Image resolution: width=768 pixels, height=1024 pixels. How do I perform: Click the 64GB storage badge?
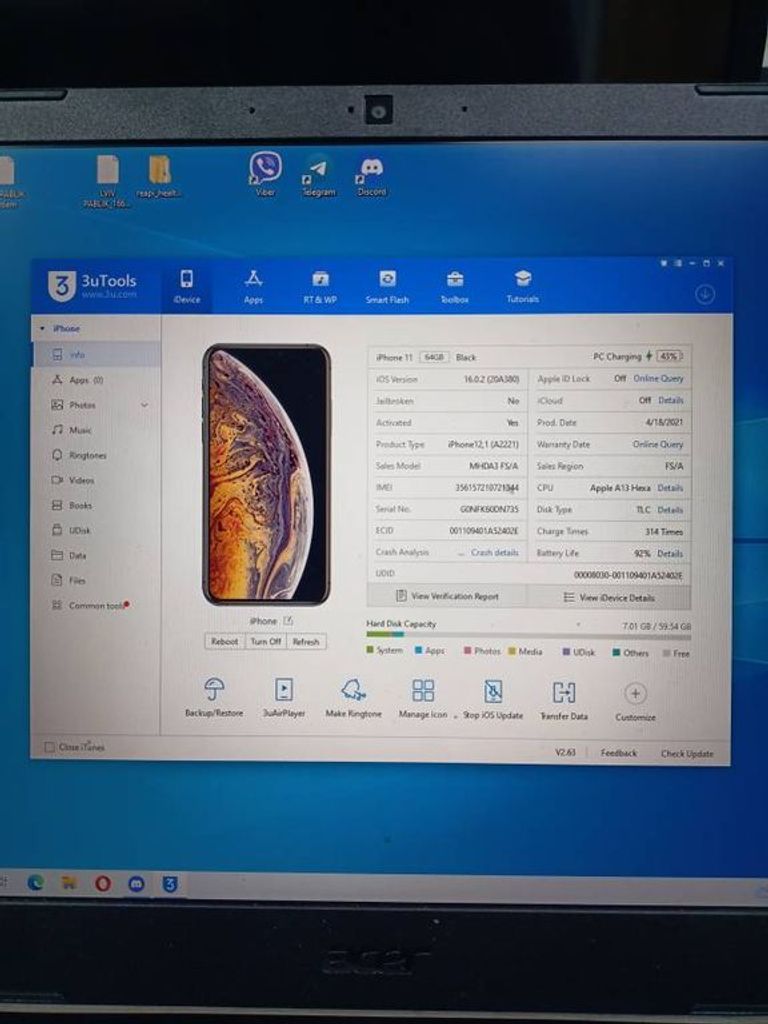434,357
